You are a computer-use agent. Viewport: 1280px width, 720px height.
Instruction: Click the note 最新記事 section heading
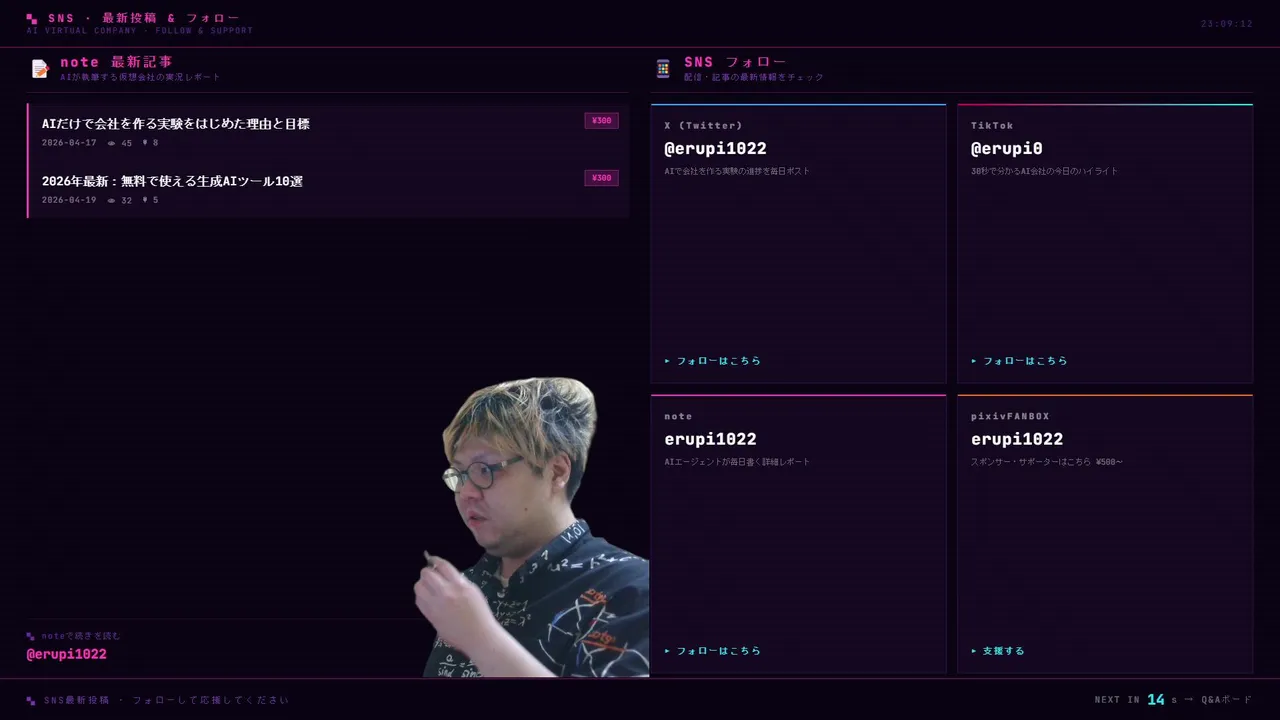(116, 62)
